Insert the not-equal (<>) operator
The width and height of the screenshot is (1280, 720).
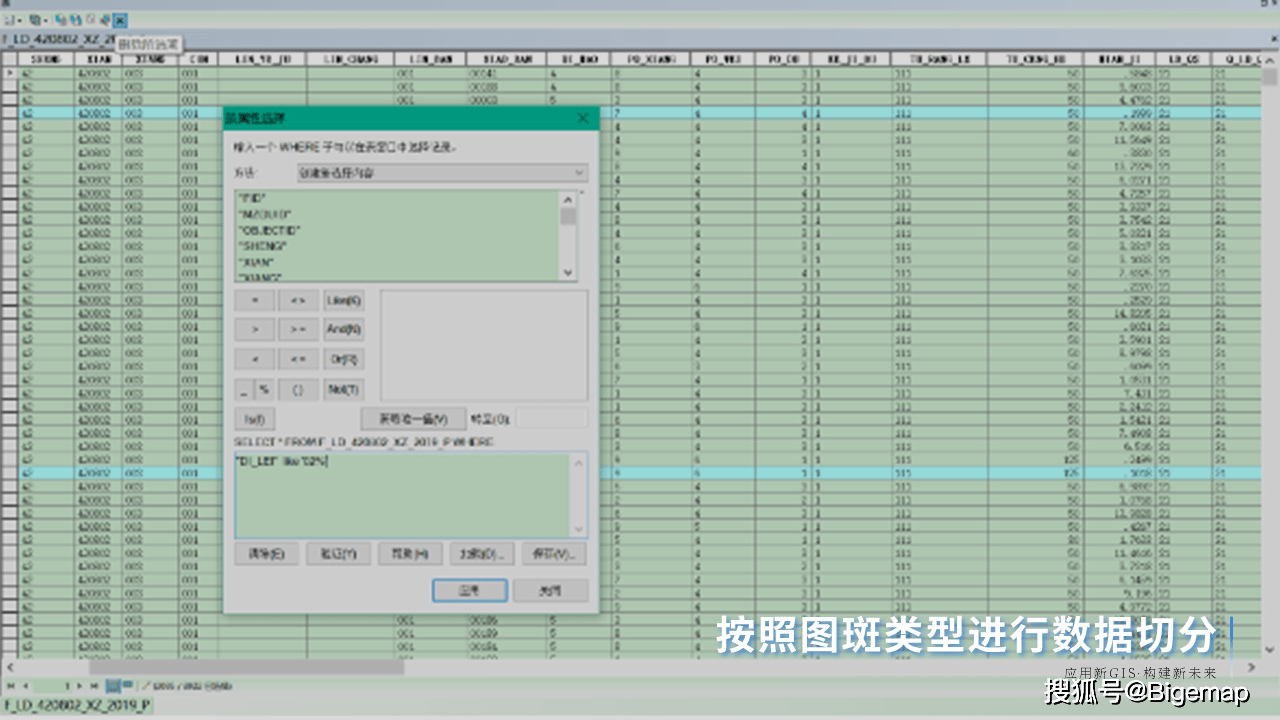299,300
